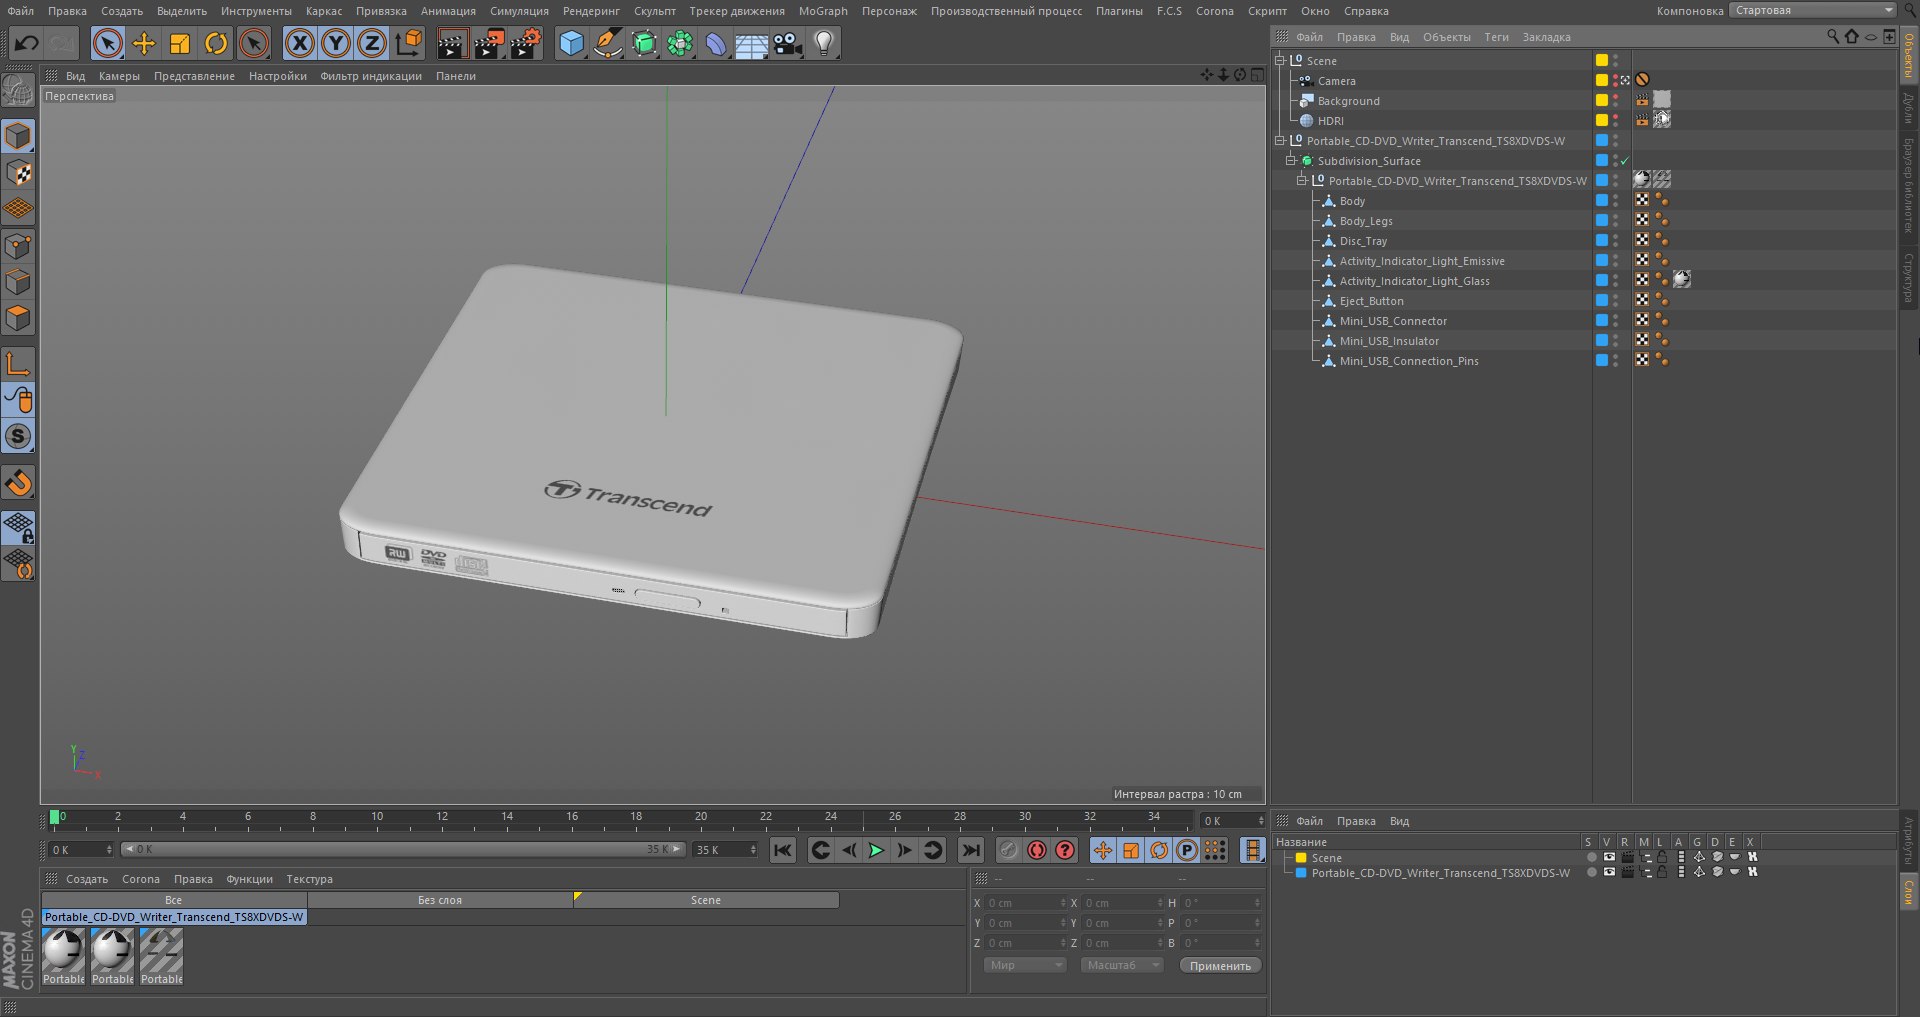The height and width of the screenshot is (1017, 1920).
Task: Play the animation forward
Action: click(876, 850)
